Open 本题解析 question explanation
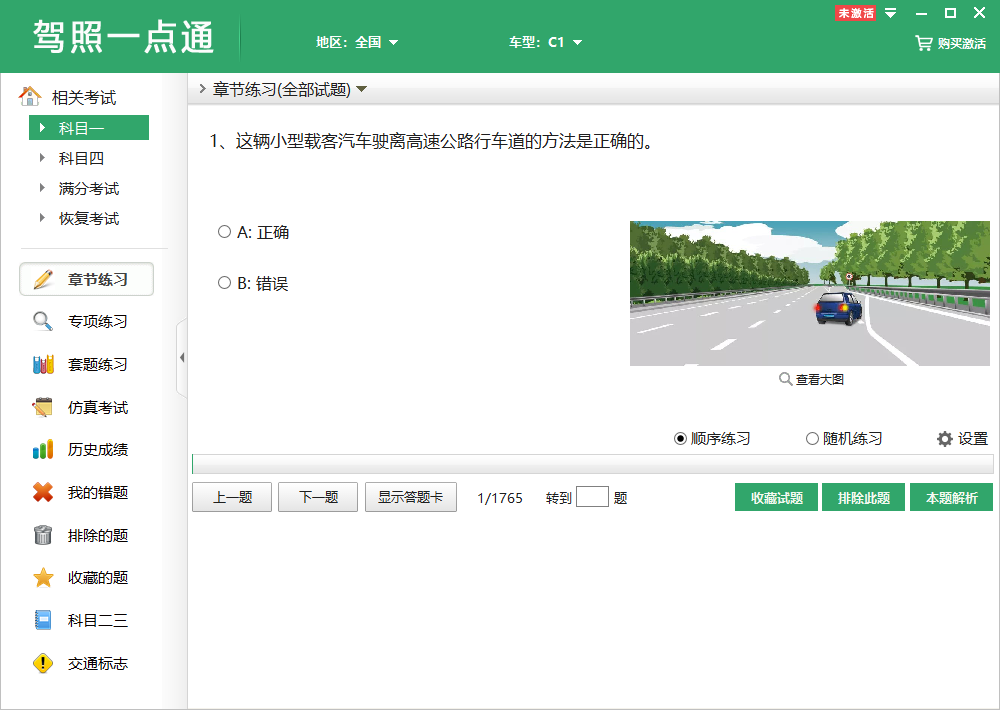The image size is (1000, 710). [x=951, y=497]
